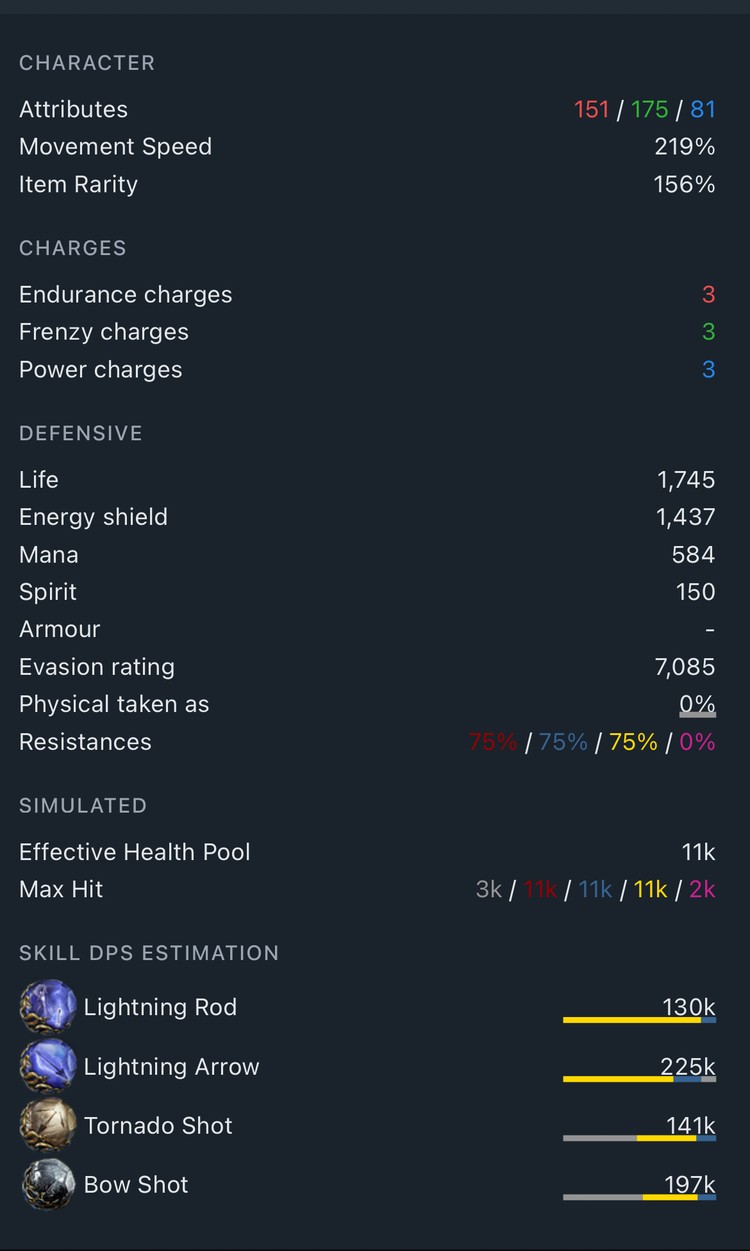
Task: Click the Tornado Shot 141k DPS bar
Action: 639,1138
